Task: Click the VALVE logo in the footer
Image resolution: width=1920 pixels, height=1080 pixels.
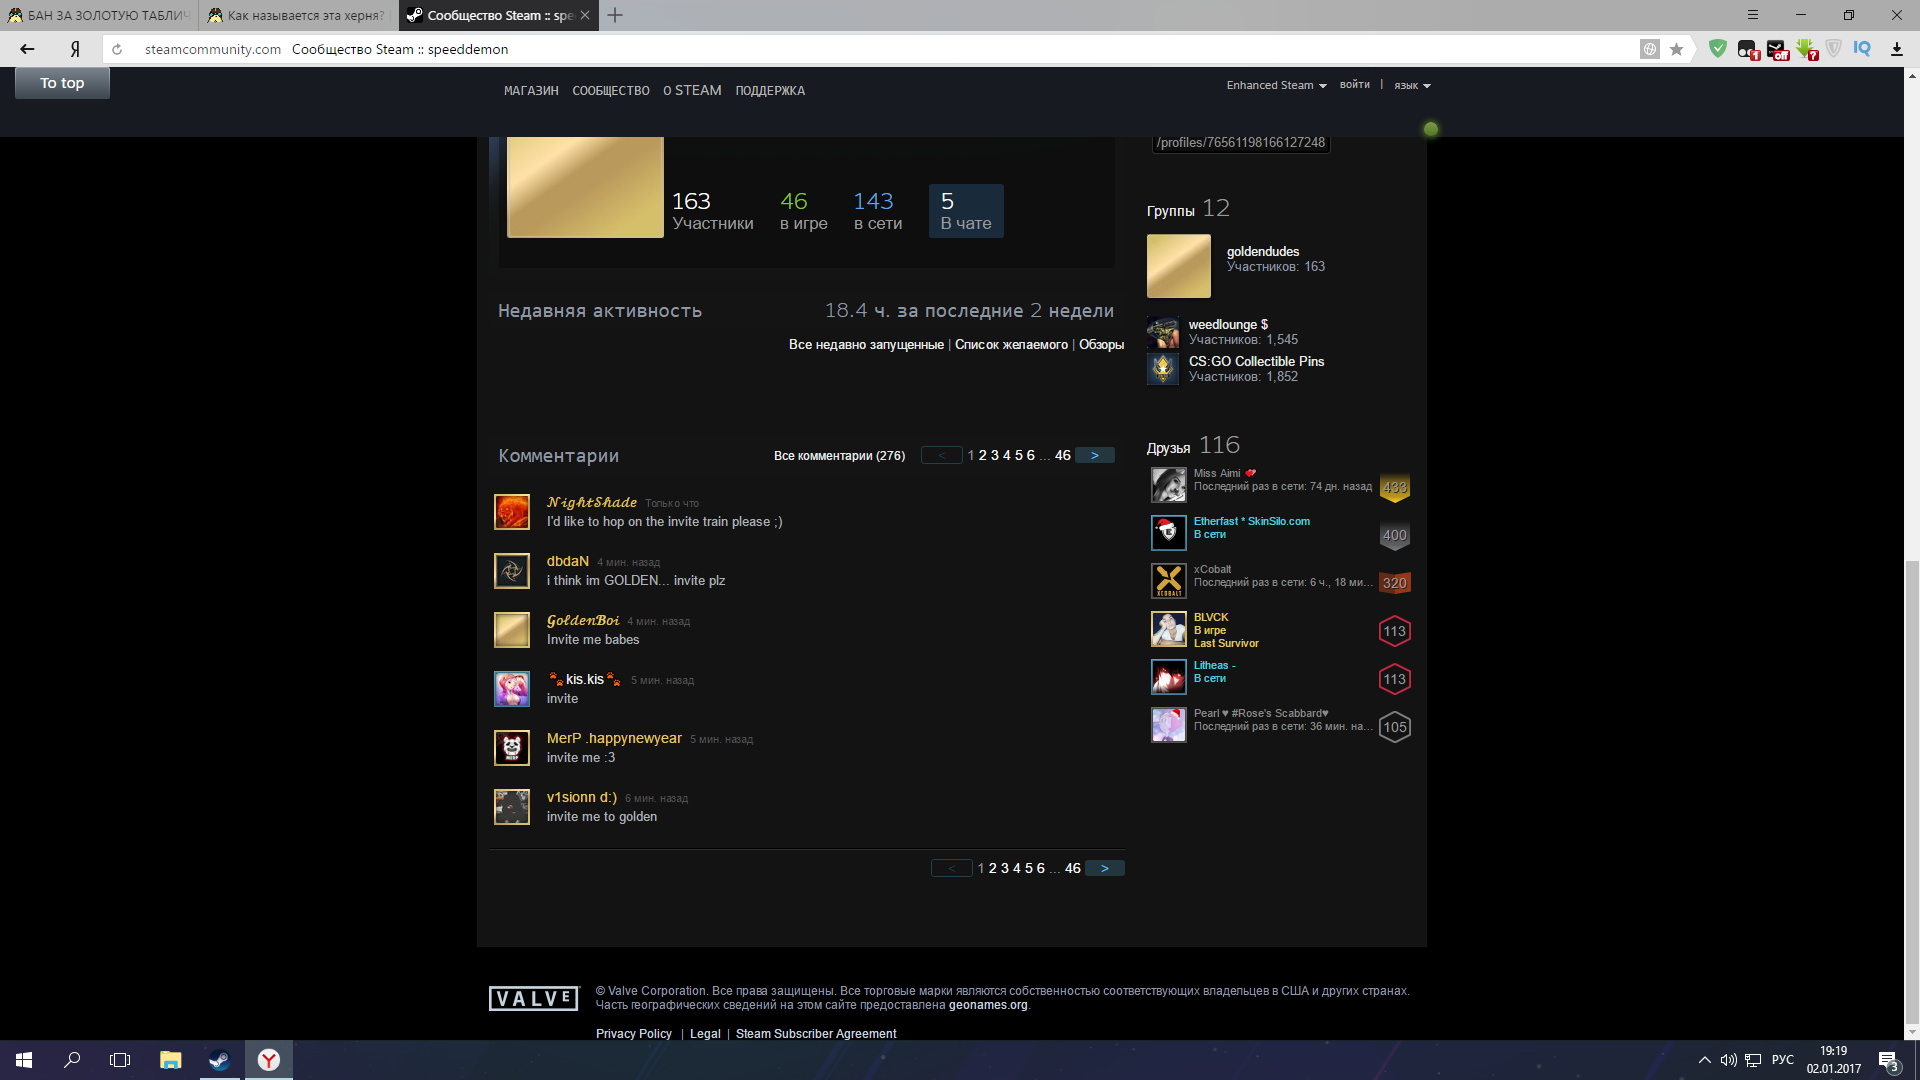Action: tap(534, 998)
